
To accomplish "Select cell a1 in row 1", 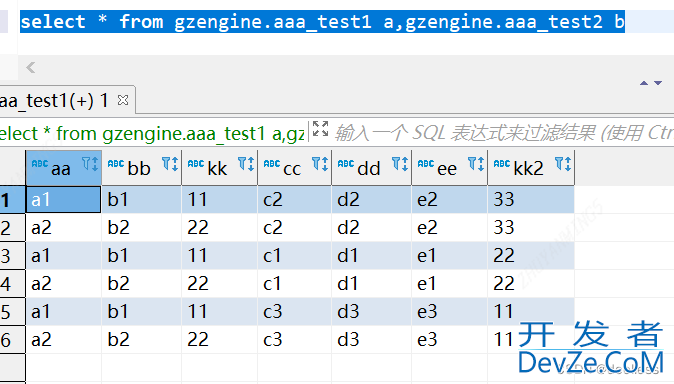I will [x=64, y=200].
